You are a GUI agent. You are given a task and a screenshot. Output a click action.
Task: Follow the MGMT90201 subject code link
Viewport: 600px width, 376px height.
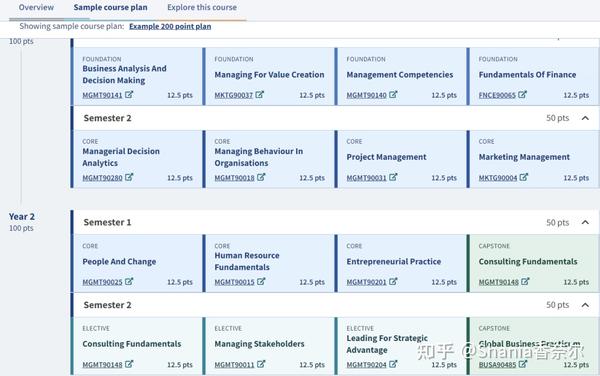(x=366, y=282)
